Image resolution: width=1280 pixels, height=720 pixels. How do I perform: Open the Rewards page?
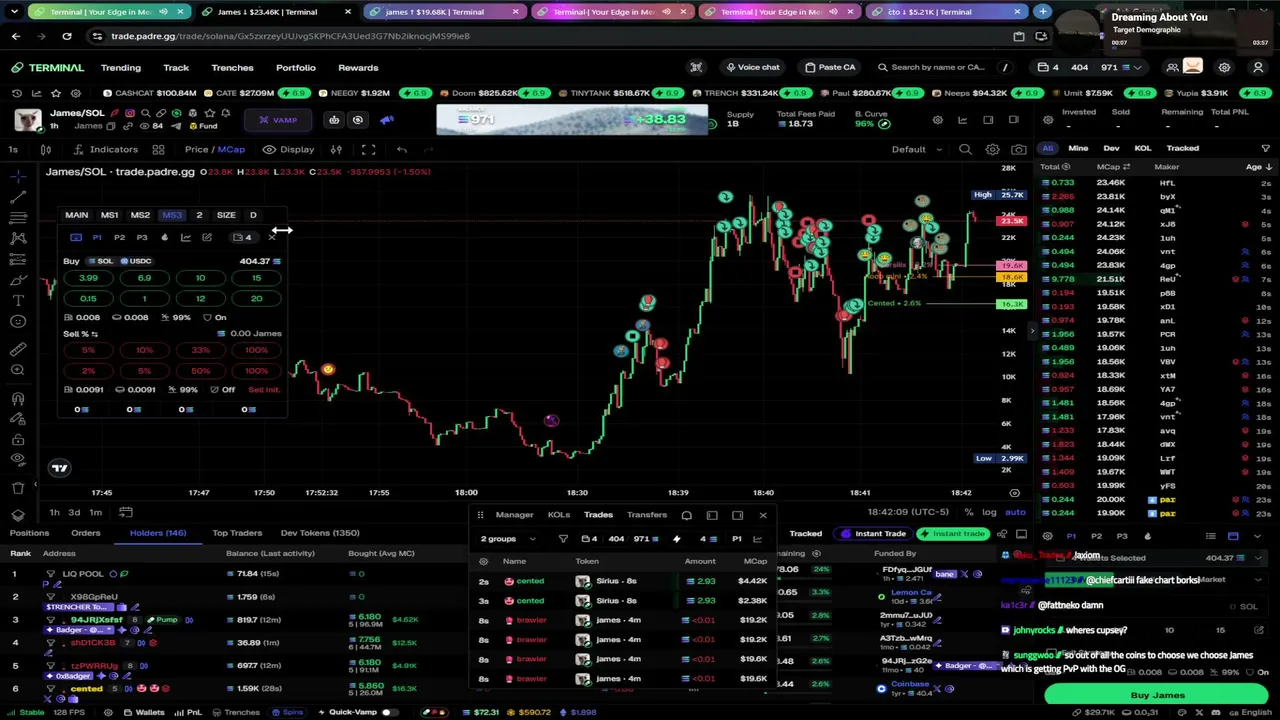pyautogui.click(x=358, y=68)
